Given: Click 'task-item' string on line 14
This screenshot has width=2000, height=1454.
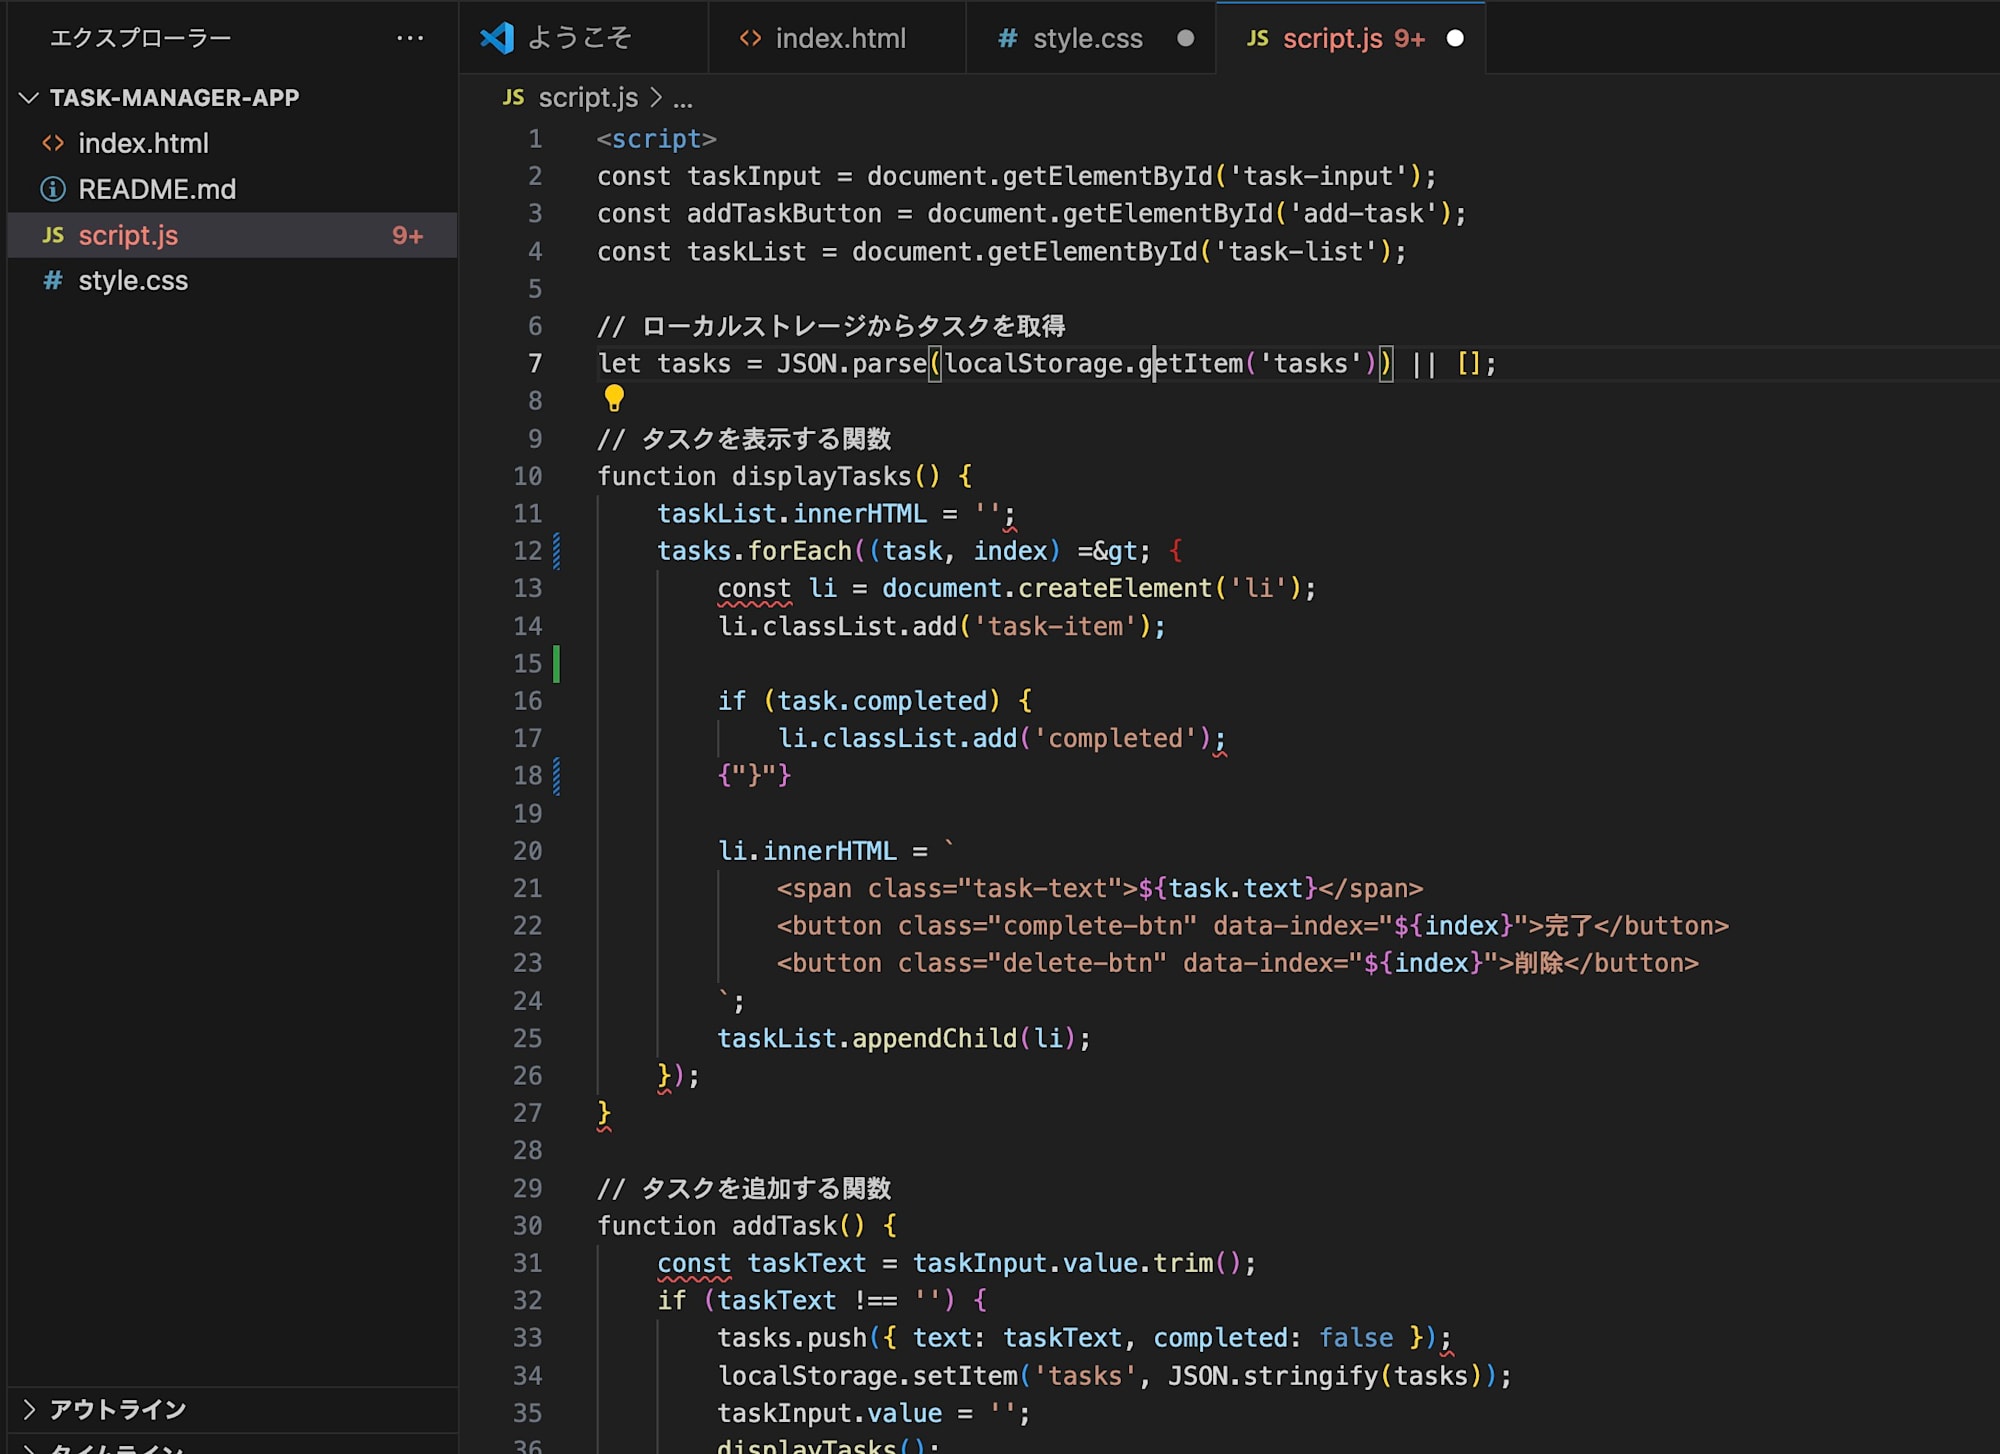Looking at the screenshot, I should point(1055,626).
